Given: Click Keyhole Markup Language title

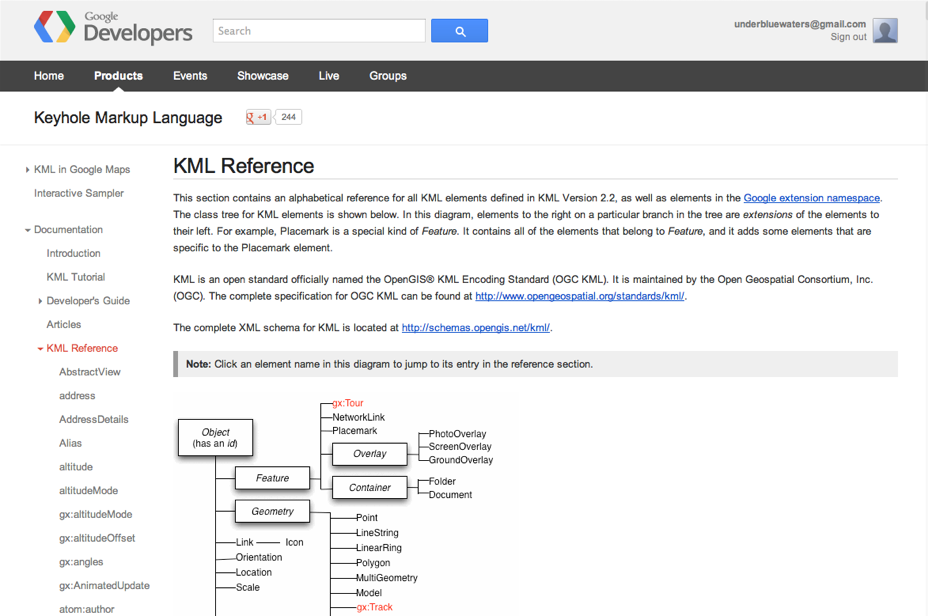Looking at the screenshot, I should [128, 118].
